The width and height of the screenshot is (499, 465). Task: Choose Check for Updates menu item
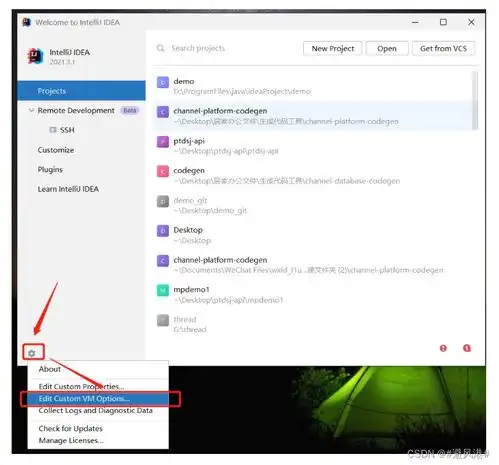(98, 428)
